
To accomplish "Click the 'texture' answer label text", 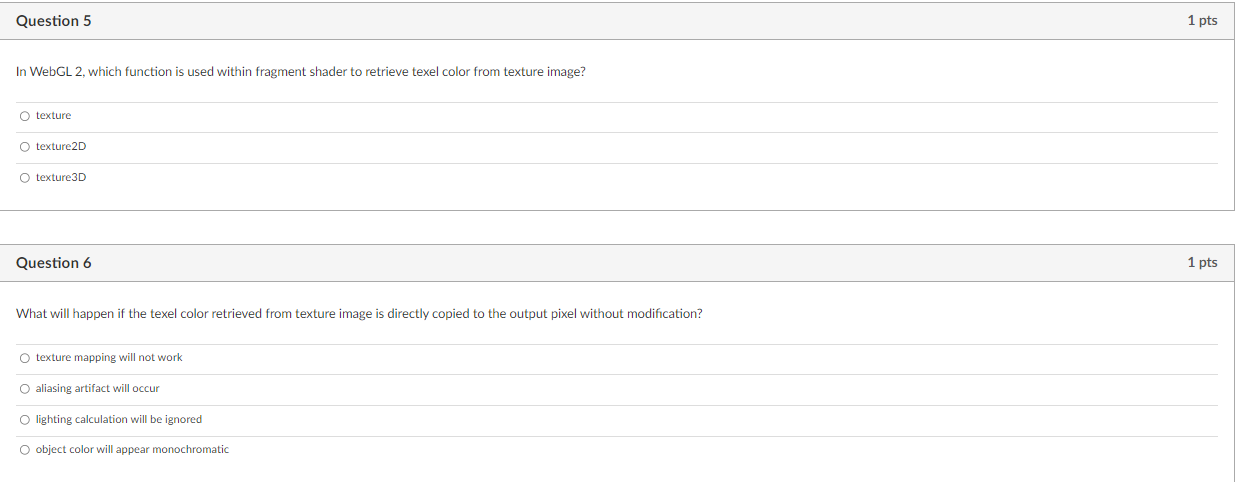I will 54,116.
